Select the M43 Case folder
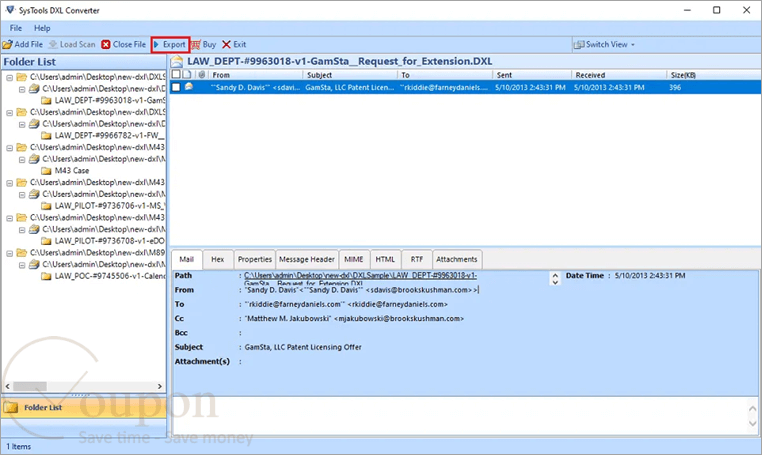Image resolution: width=762 pixels, height=455 pixels. click(x=71, y=171)
